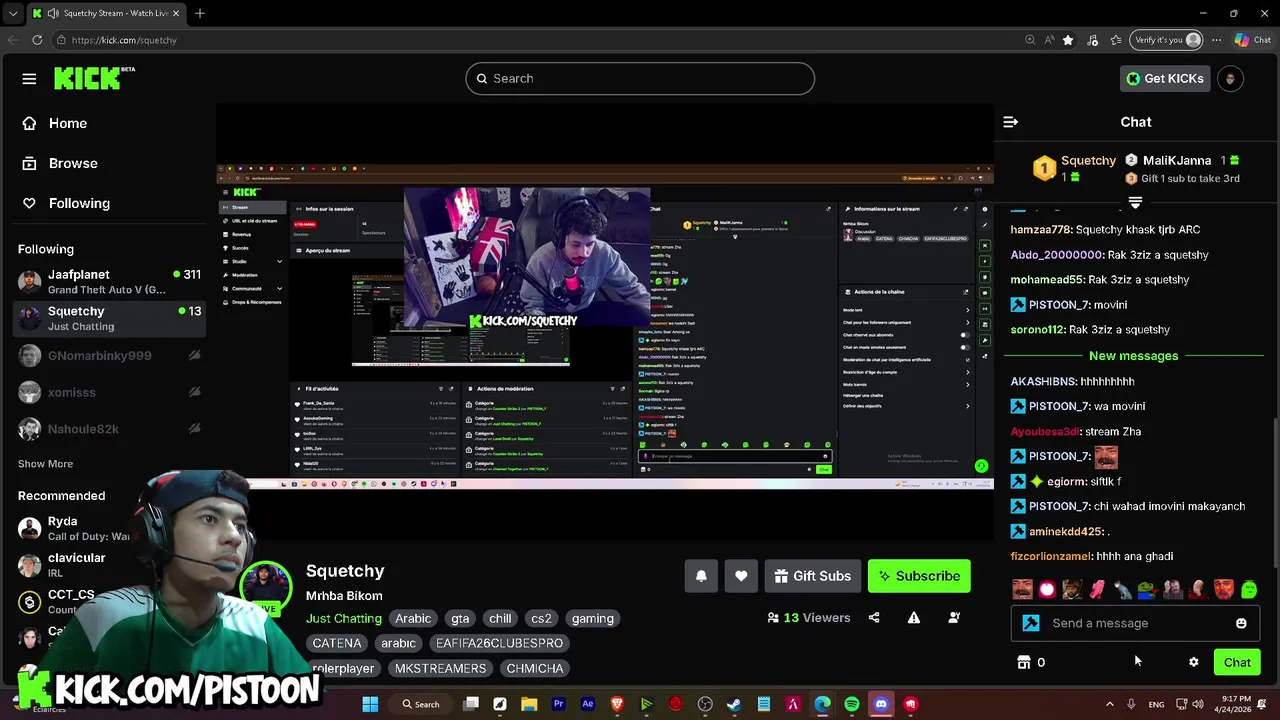
Task: Reload the page
Action: pyautogui.click(x=37, y=40)
